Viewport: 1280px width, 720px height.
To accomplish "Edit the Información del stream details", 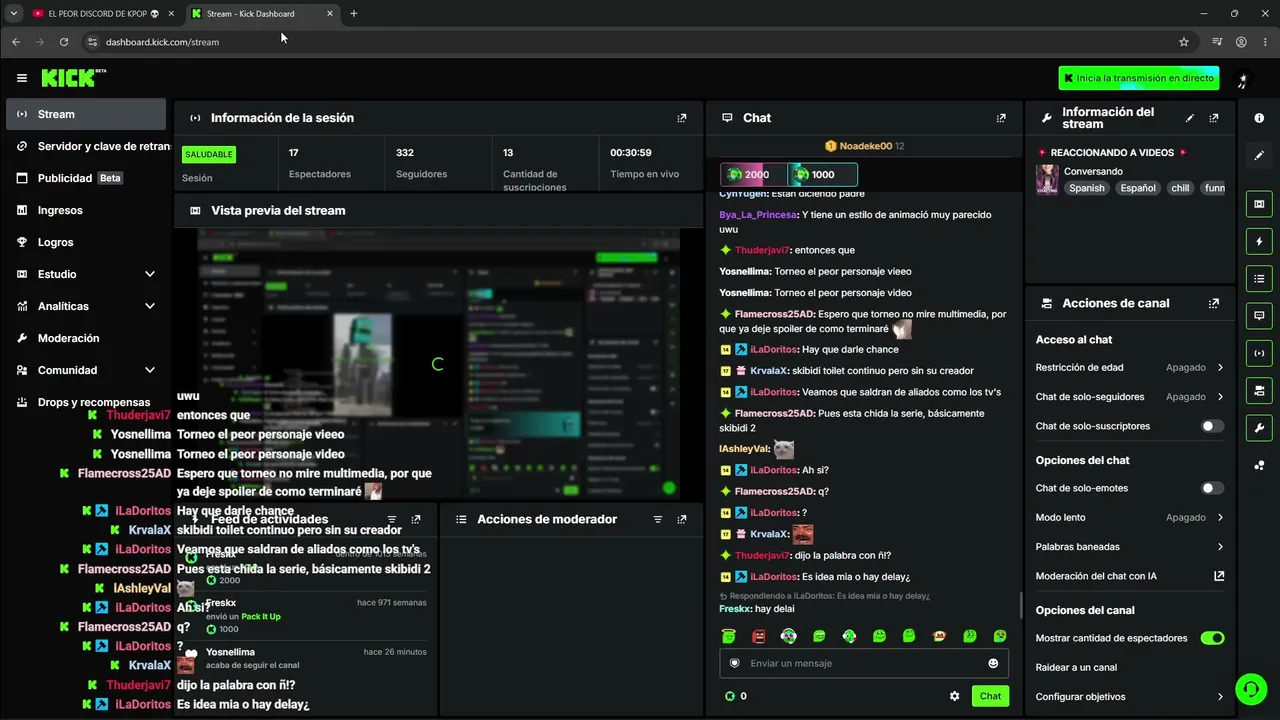I will 1190,118.
